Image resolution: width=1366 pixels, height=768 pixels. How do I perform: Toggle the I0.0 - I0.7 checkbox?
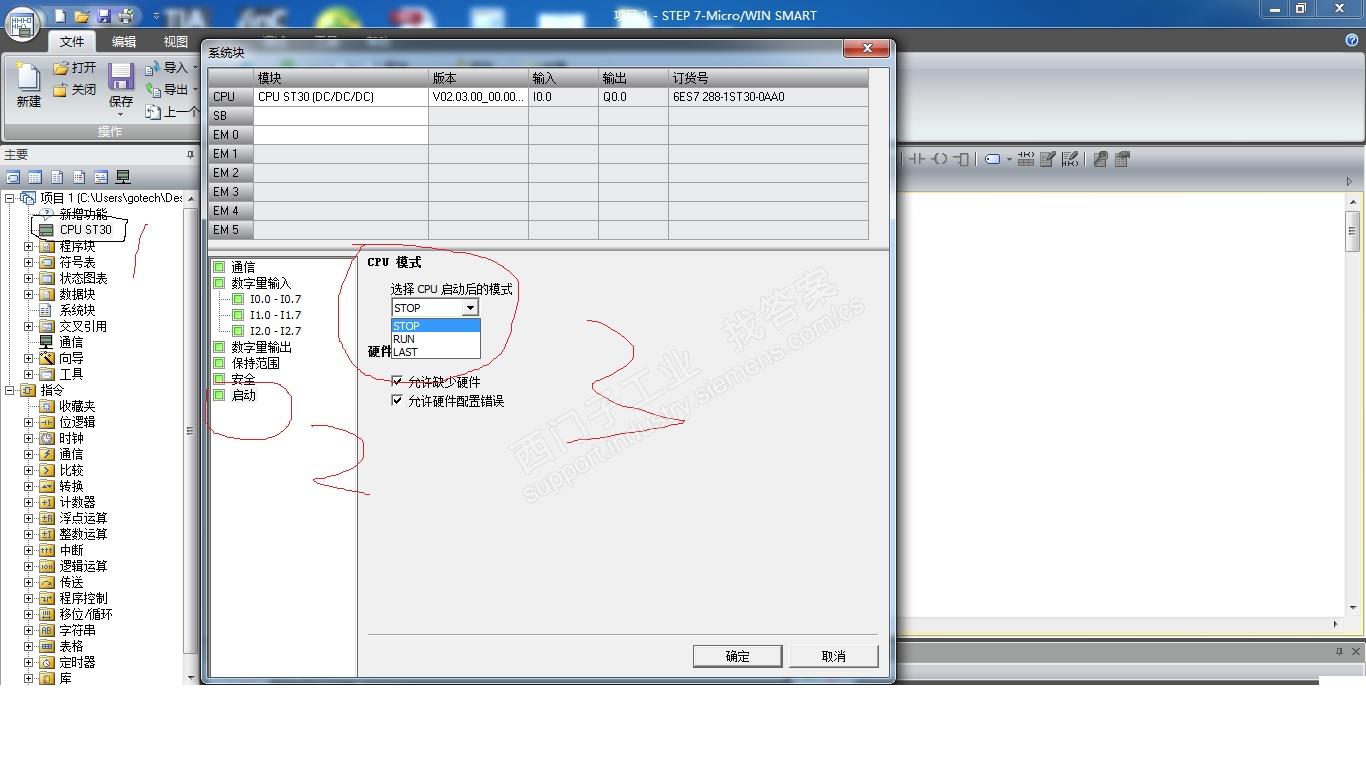click(238, 299)
